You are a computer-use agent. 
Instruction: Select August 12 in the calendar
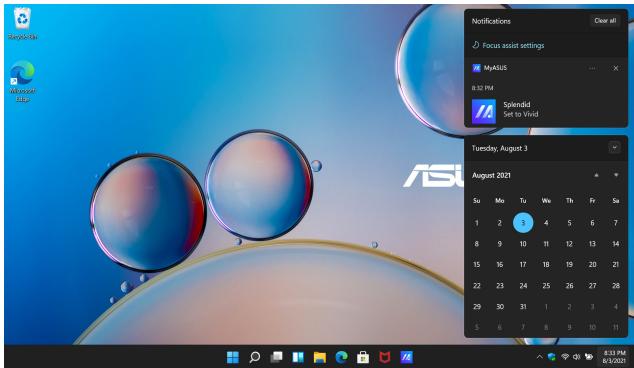click(569, 244)
